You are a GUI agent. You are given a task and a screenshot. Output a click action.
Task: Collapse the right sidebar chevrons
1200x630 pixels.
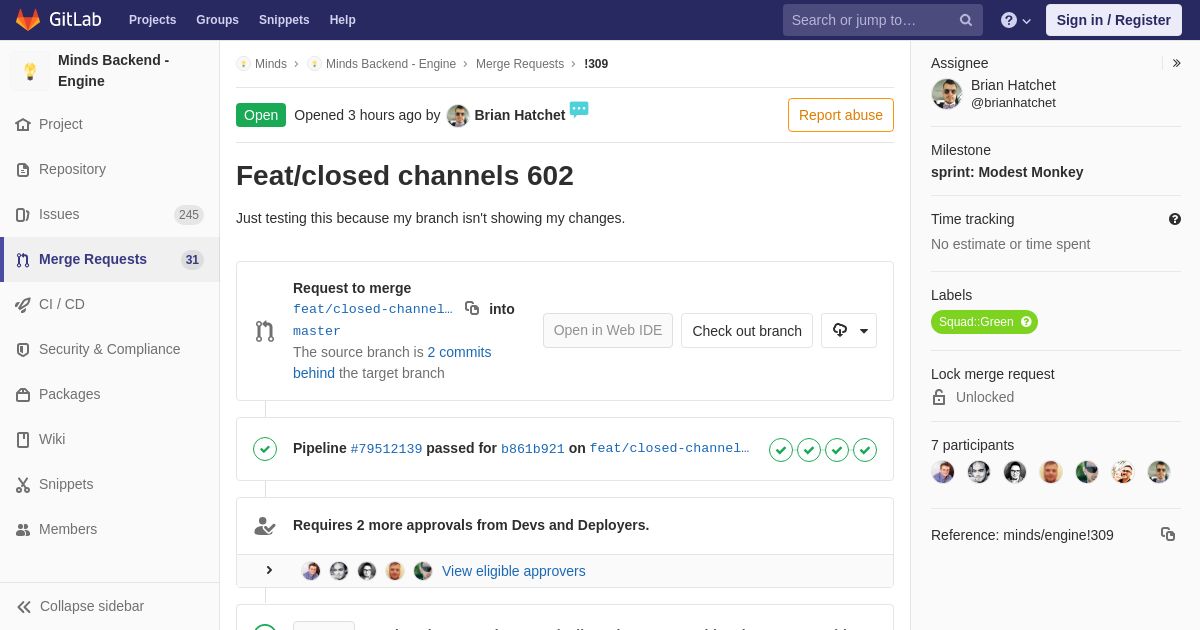tap(1176, 63)
